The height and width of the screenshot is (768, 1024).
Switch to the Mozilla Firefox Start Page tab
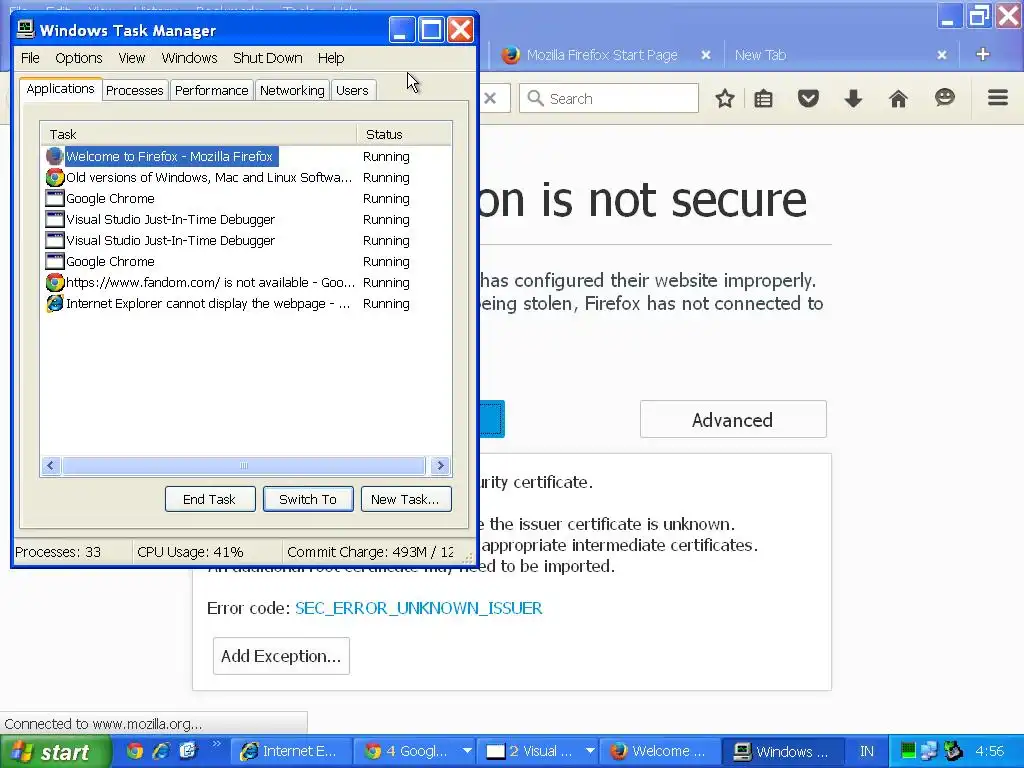tap(601, 56)
